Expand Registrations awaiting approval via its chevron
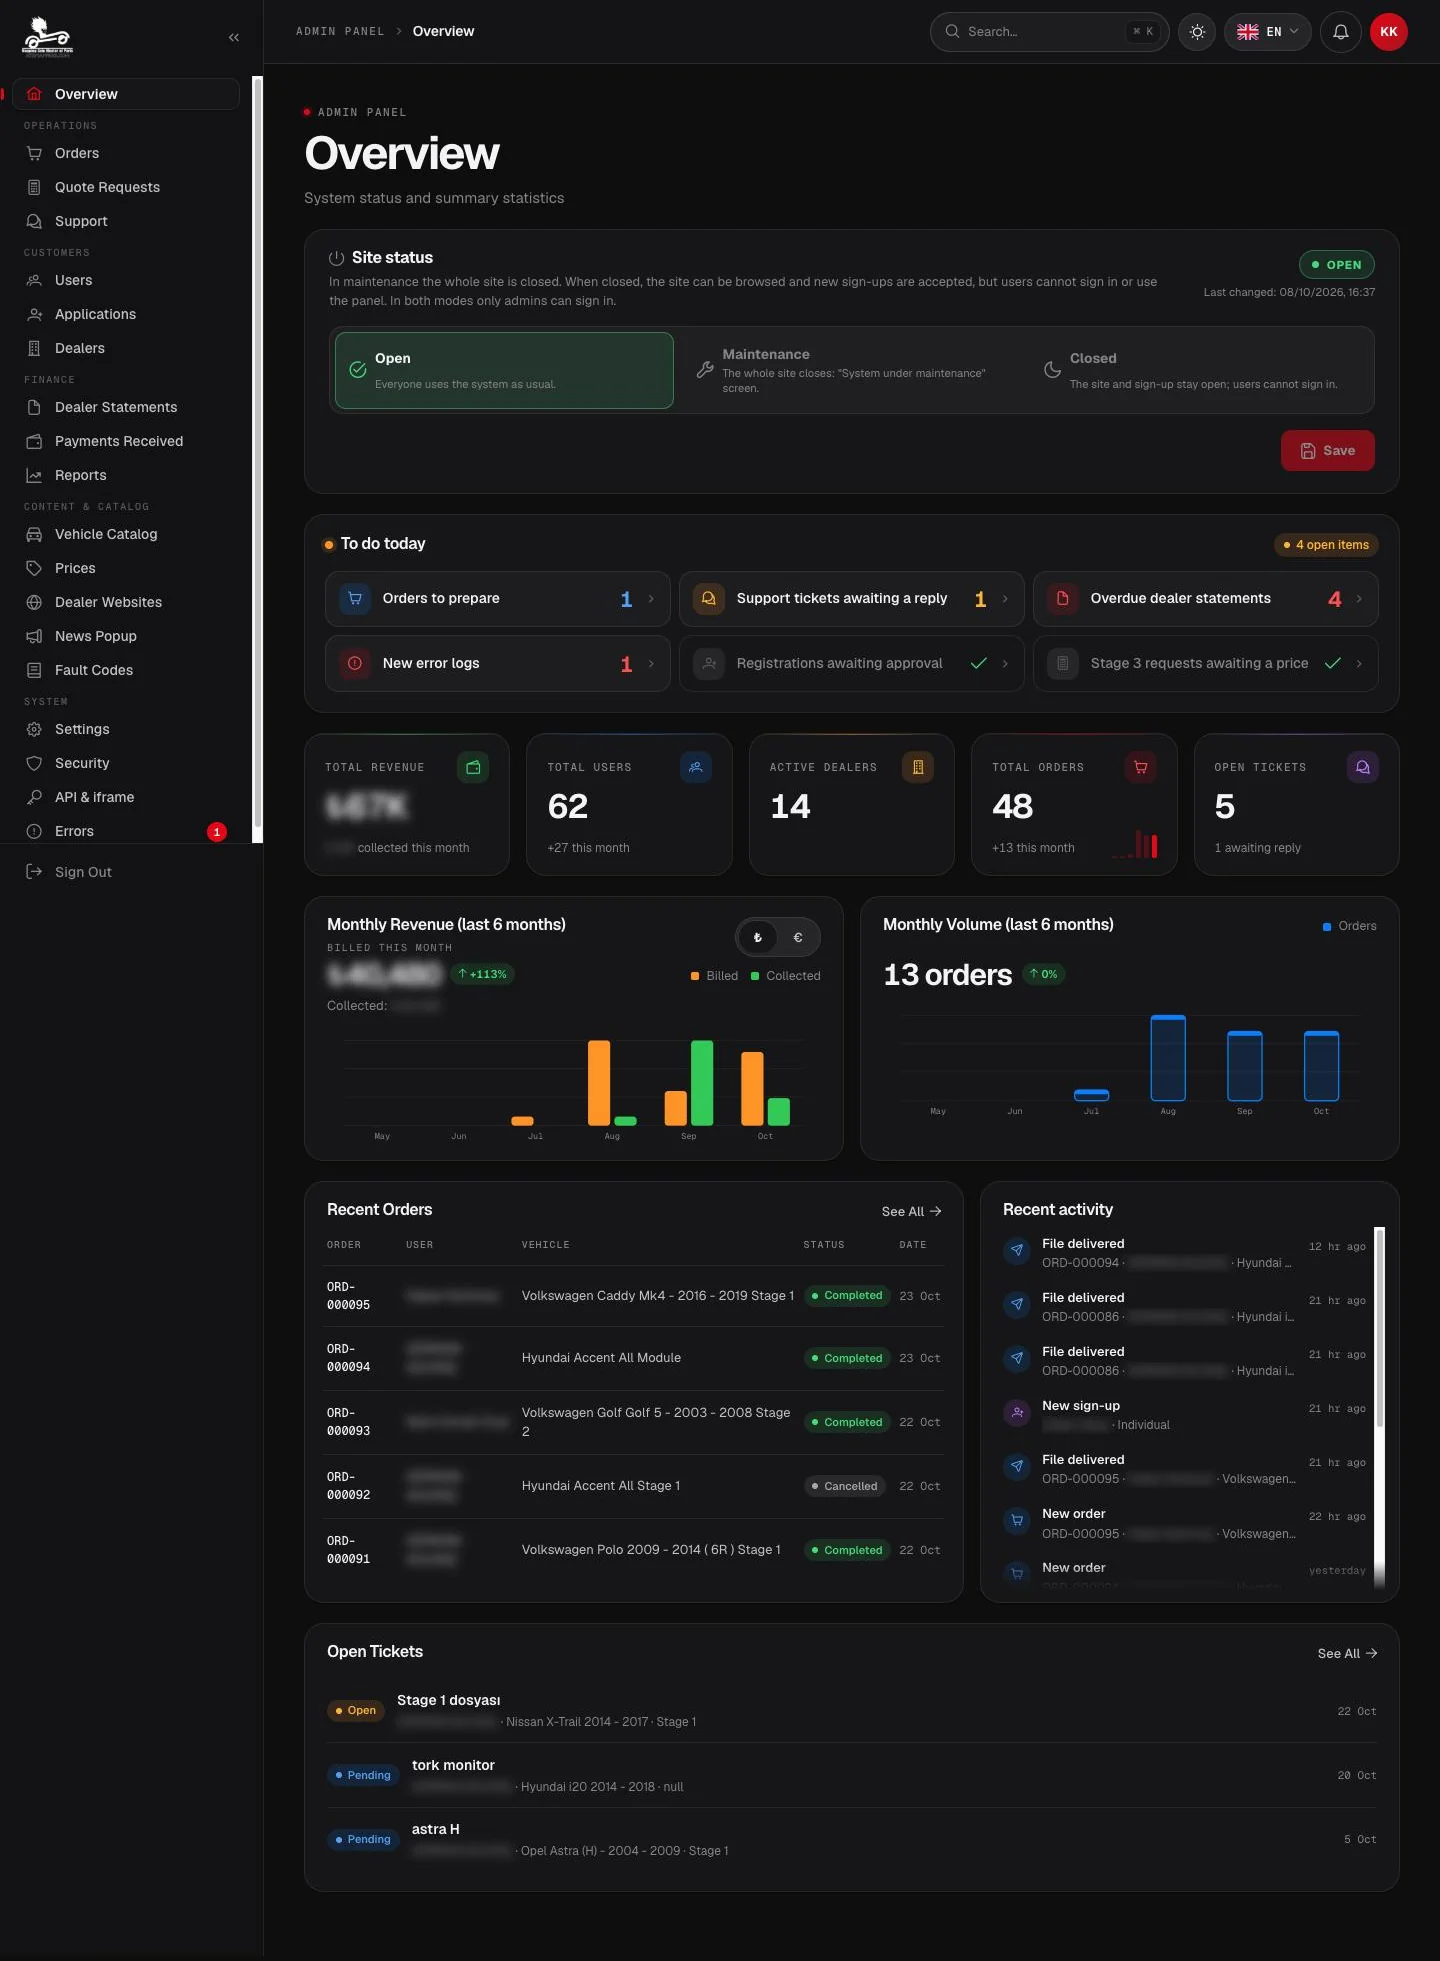The width and height of the screenshot is (1440, 1961). click(1005, 664)
